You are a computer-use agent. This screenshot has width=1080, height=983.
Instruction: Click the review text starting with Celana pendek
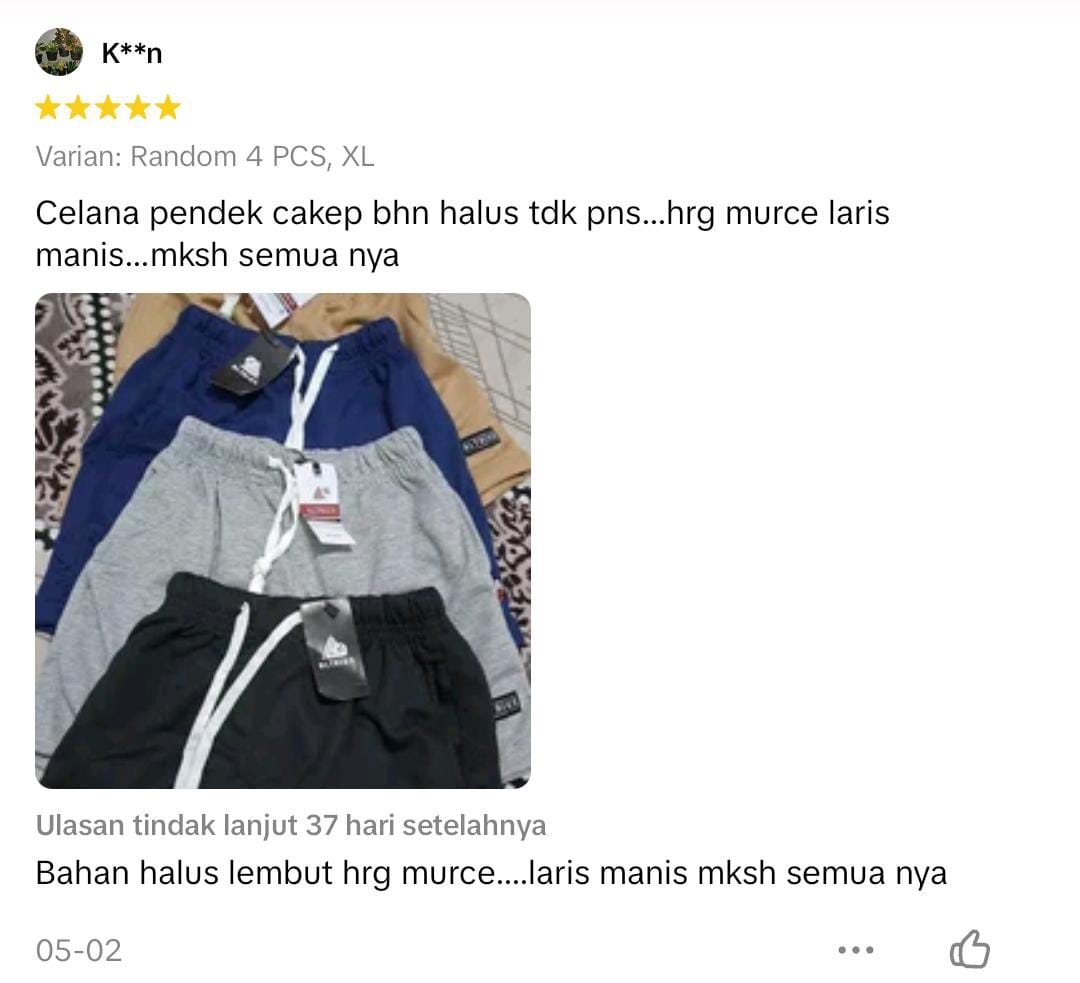tap(462, 234)
